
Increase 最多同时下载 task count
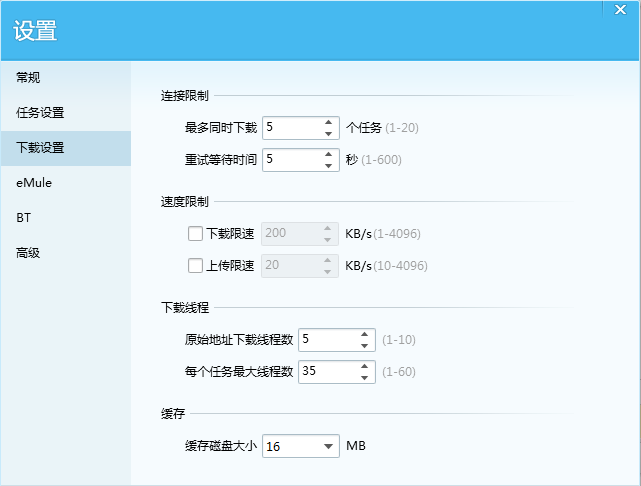click(x=328, y=122)
